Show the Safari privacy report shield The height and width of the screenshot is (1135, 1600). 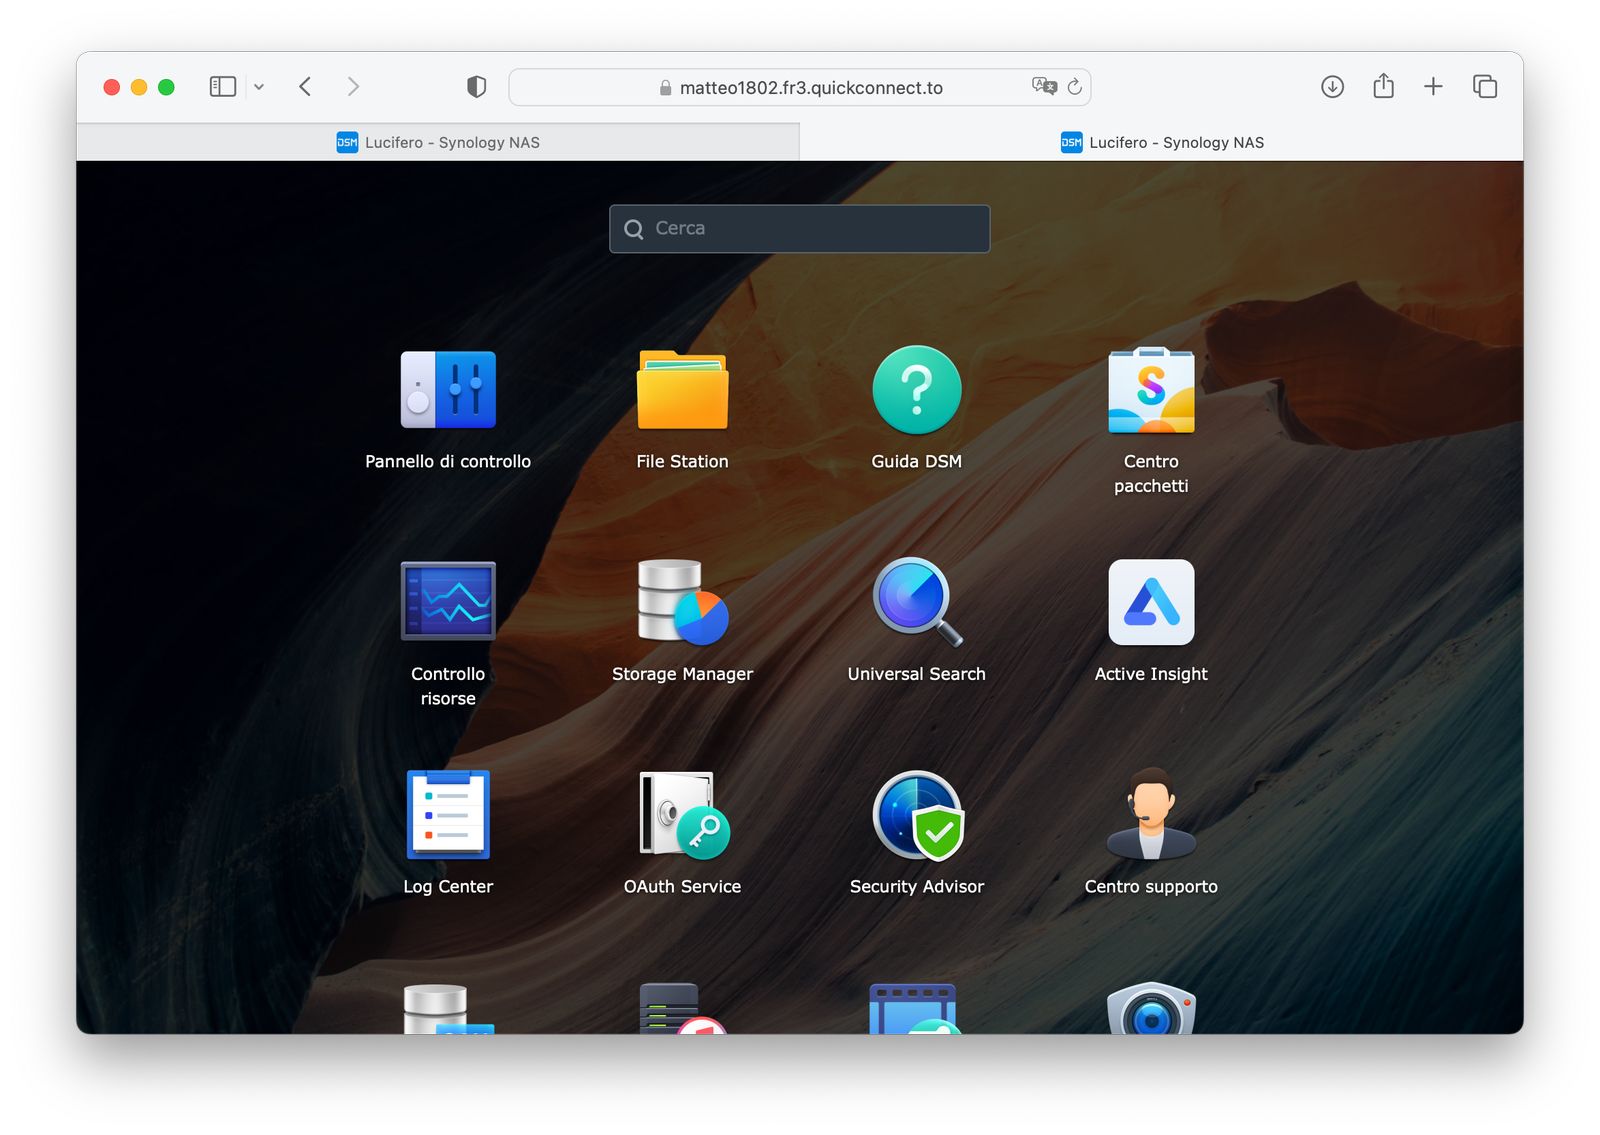click(x=477, y=87)
